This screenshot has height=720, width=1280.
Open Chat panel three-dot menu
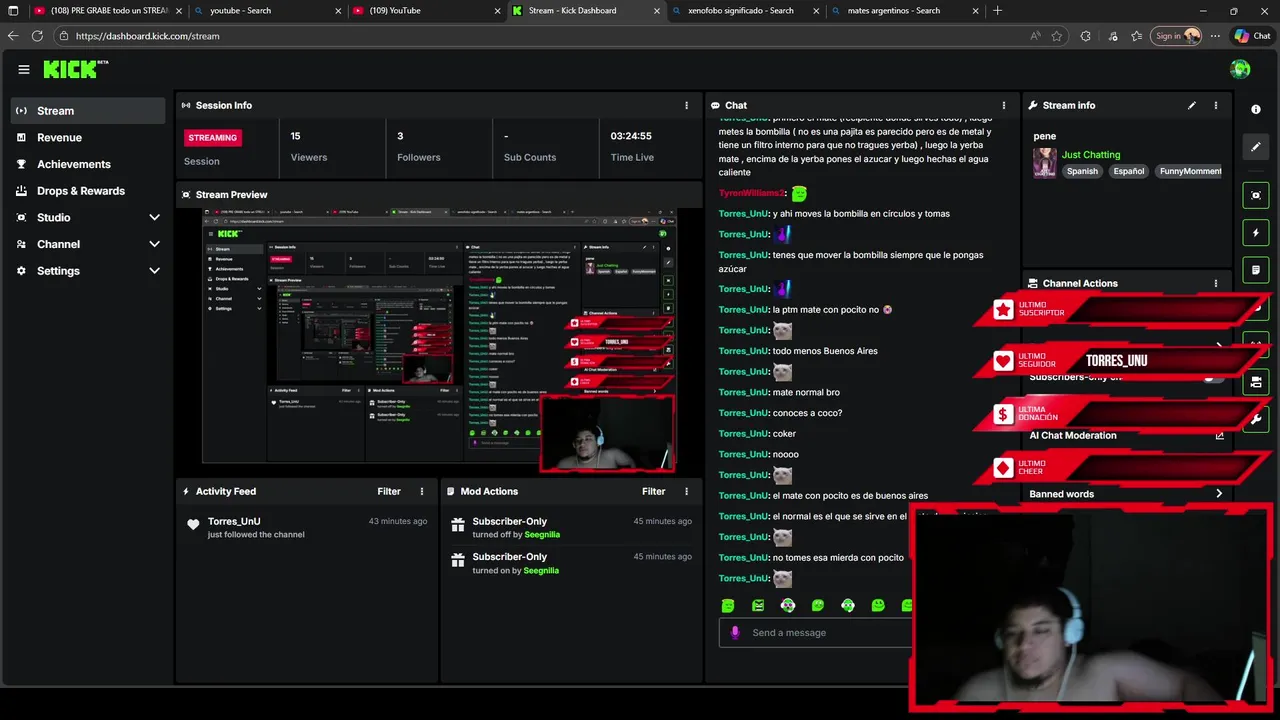[x=1004, y=105]
